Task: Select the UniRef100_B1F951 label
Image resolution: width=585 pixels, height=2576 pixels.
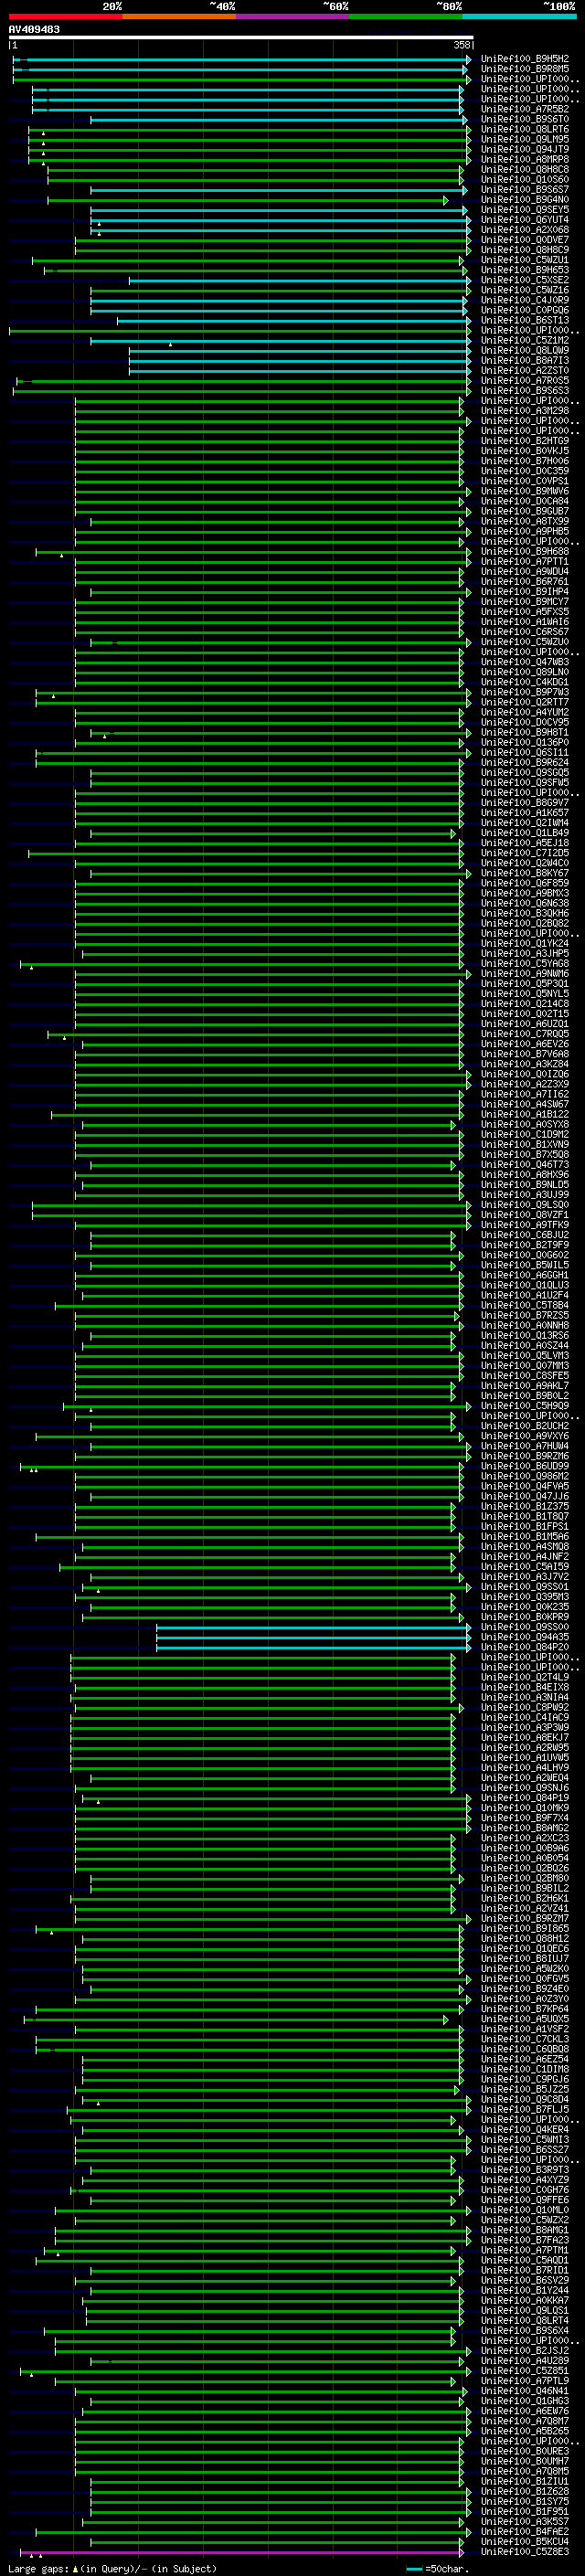Action: click(525, 2512)
